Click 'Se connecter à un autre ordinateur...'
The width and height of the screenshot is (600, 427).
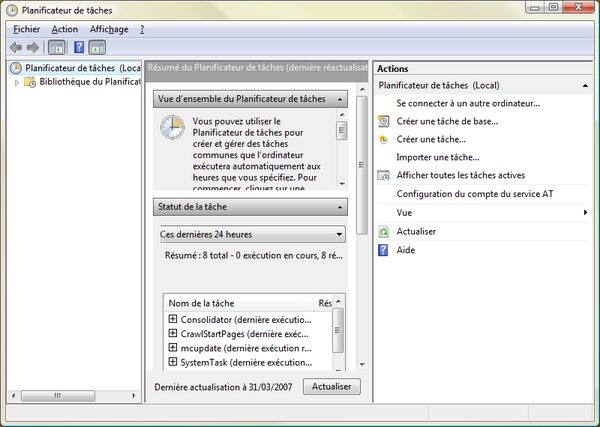[x=468, y=103]
